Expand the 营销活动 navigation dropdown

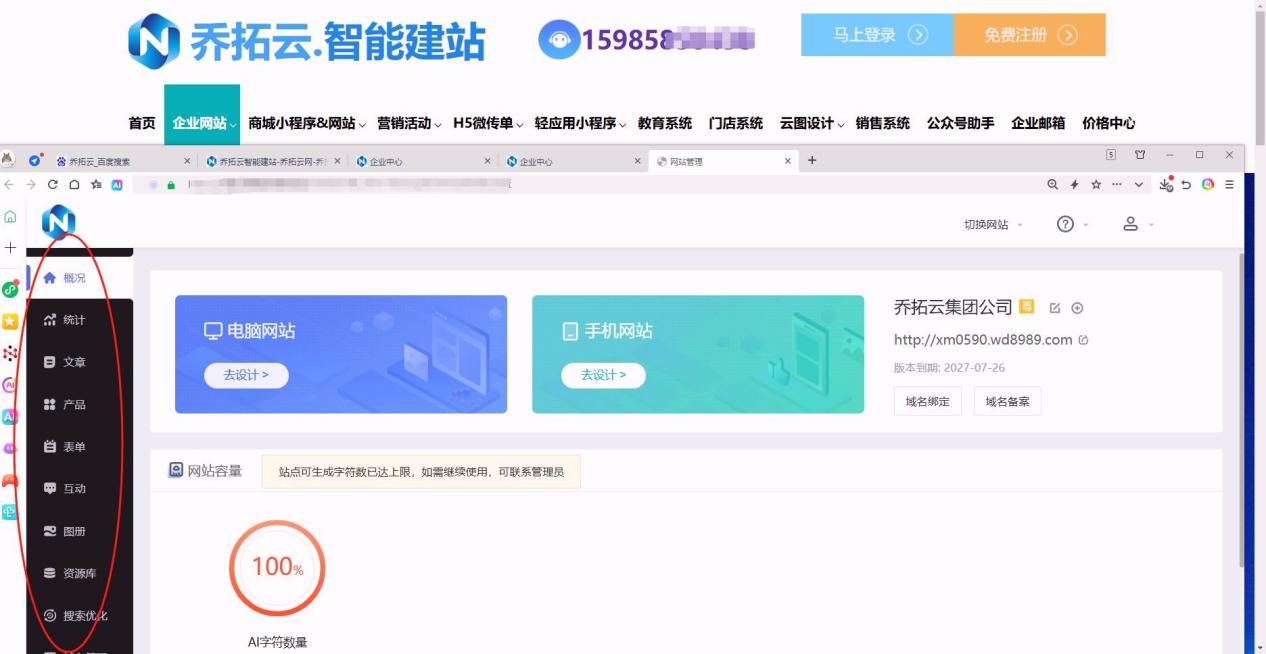pos(410,123)
